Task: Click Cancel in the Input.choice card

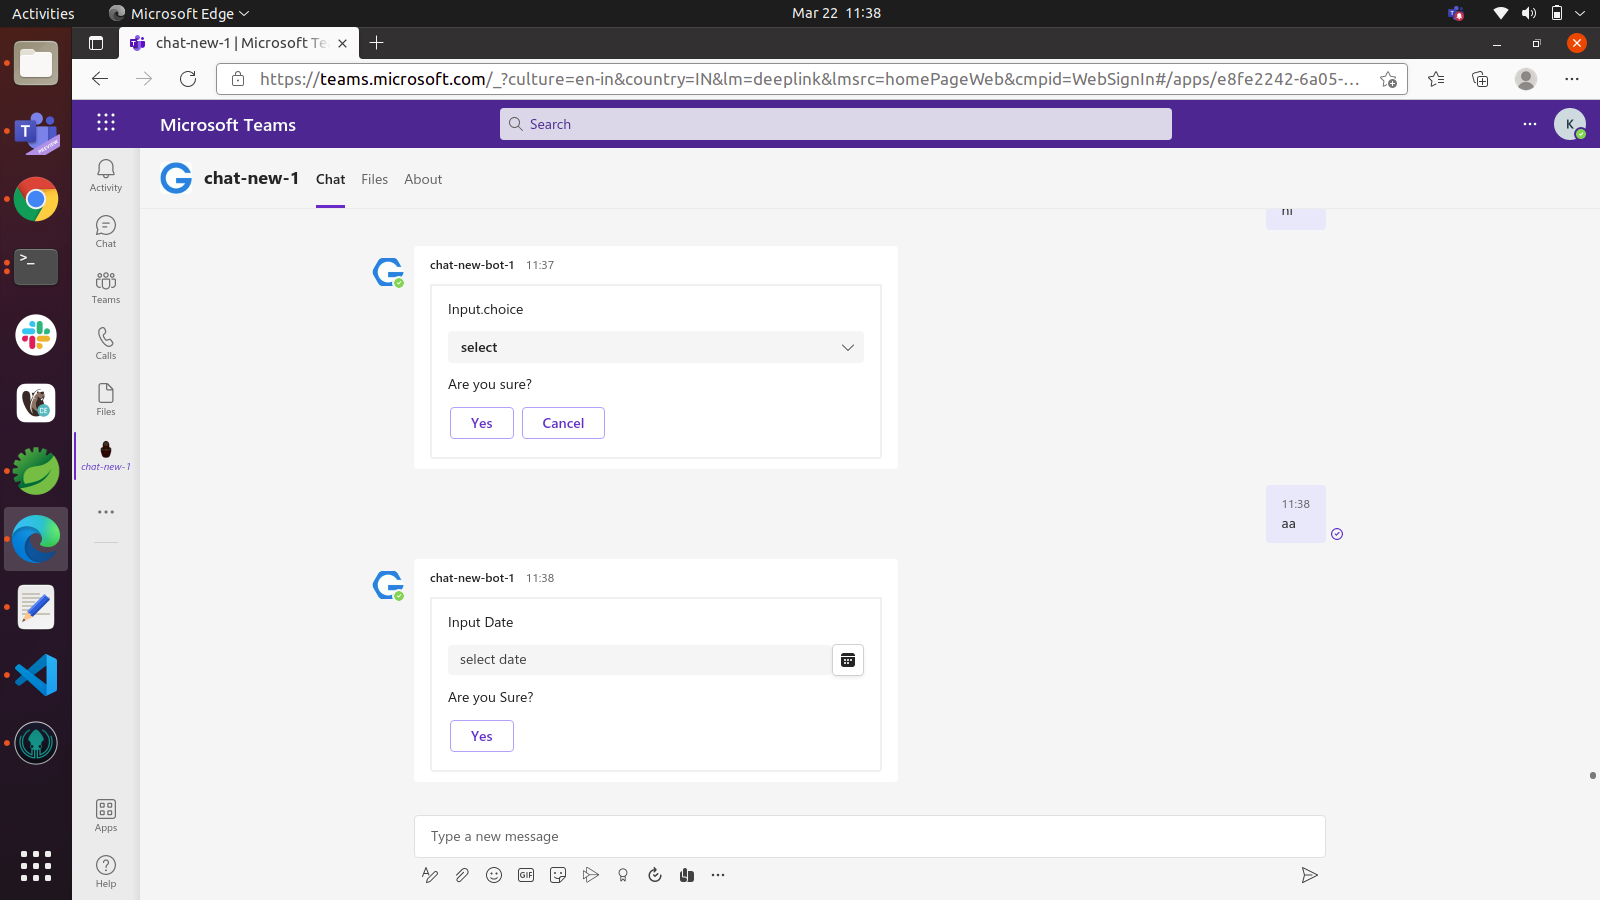Action: coord(563,423)
